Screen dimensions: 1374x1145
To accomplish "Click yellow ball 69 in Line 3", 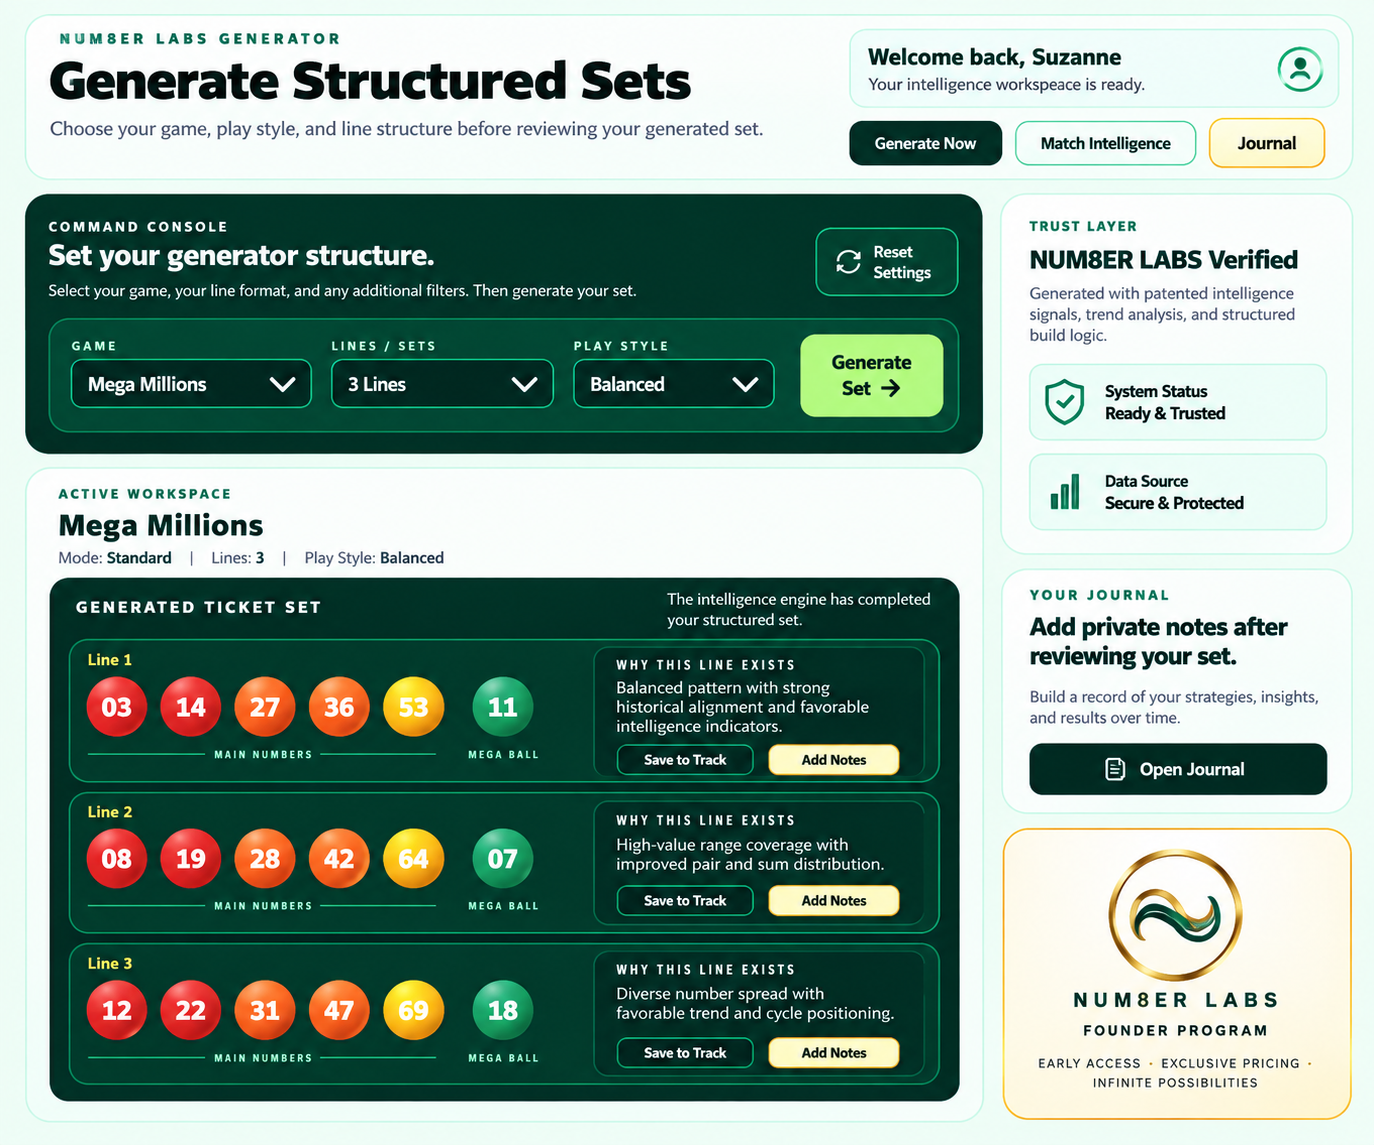I will (x=413, y=1010).
